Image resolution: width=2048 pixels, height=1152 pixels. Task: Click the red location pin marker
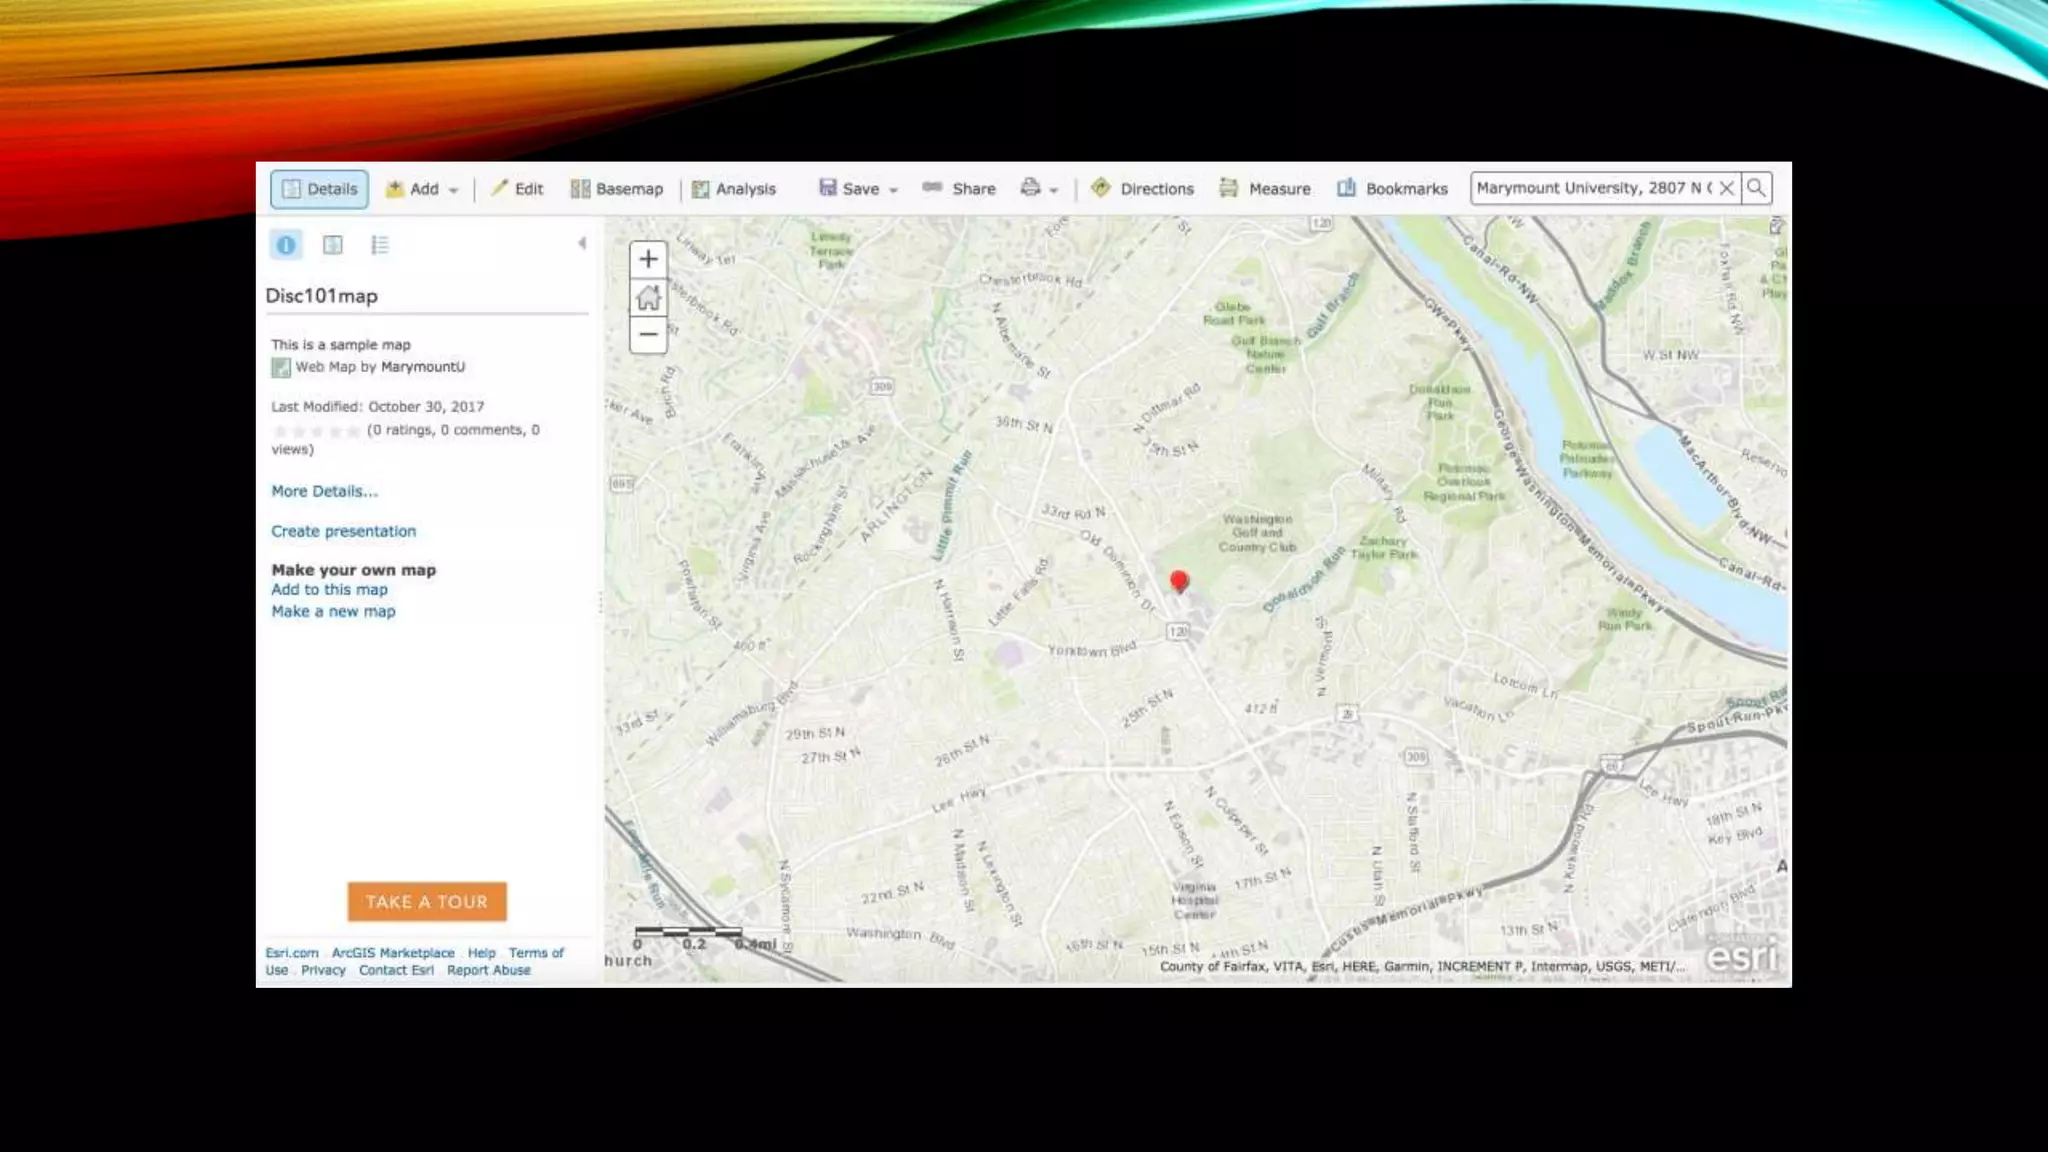[1179, 581]
